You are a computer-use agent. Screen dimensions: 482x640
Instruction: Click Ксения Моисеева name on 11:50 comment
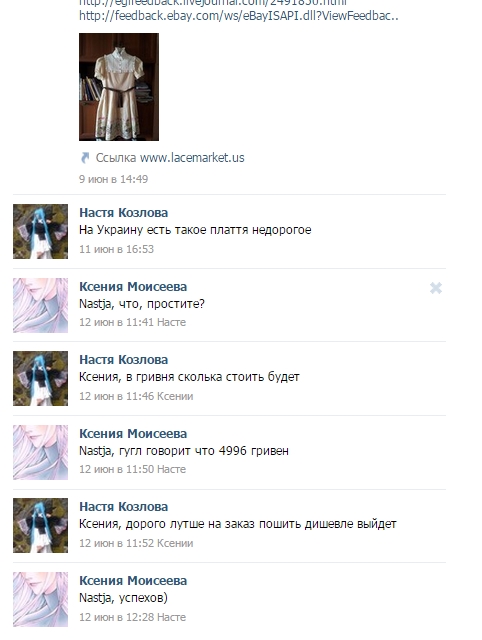(x=133, y=433)
